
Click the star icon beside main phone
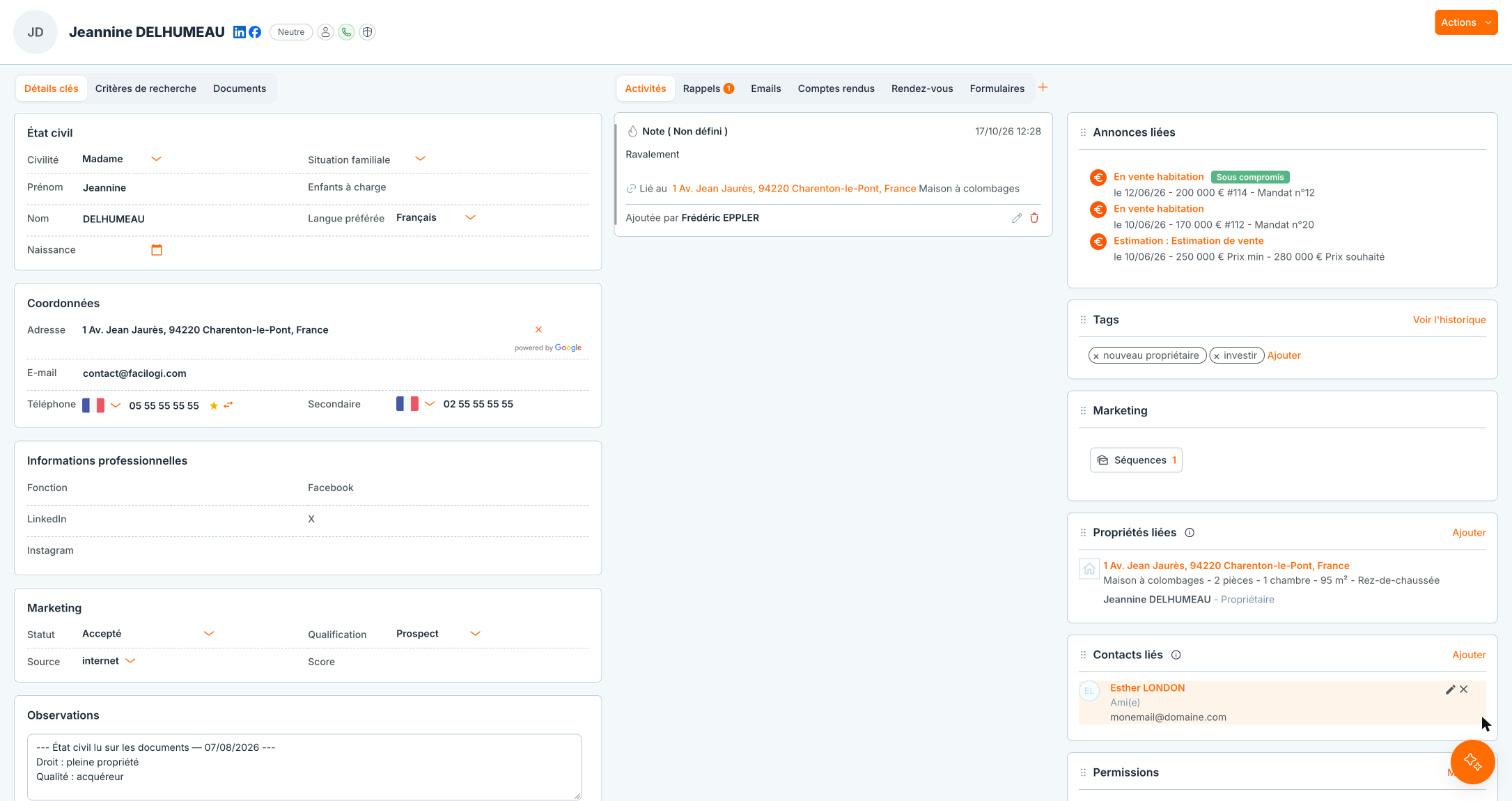(213, 405)
